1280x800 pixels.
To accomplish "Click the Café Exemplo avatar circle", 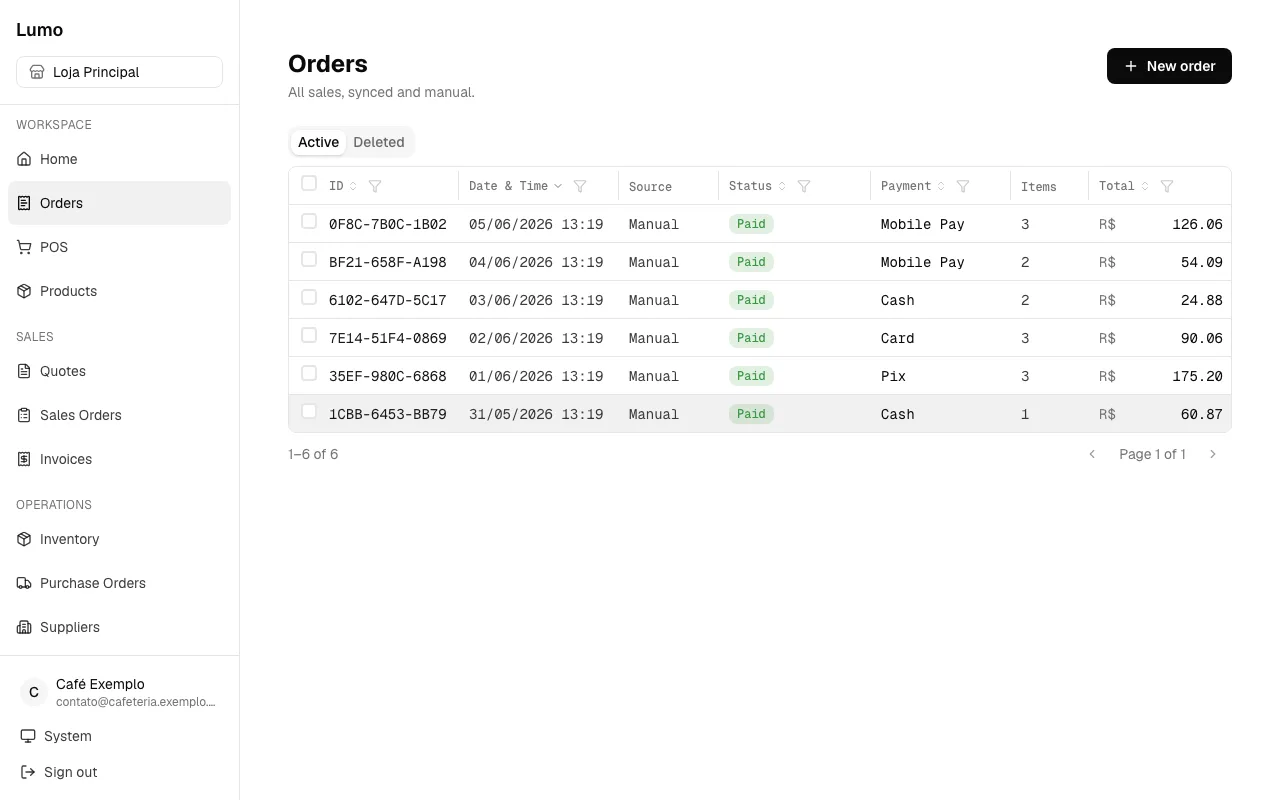I will click(34, 692).
